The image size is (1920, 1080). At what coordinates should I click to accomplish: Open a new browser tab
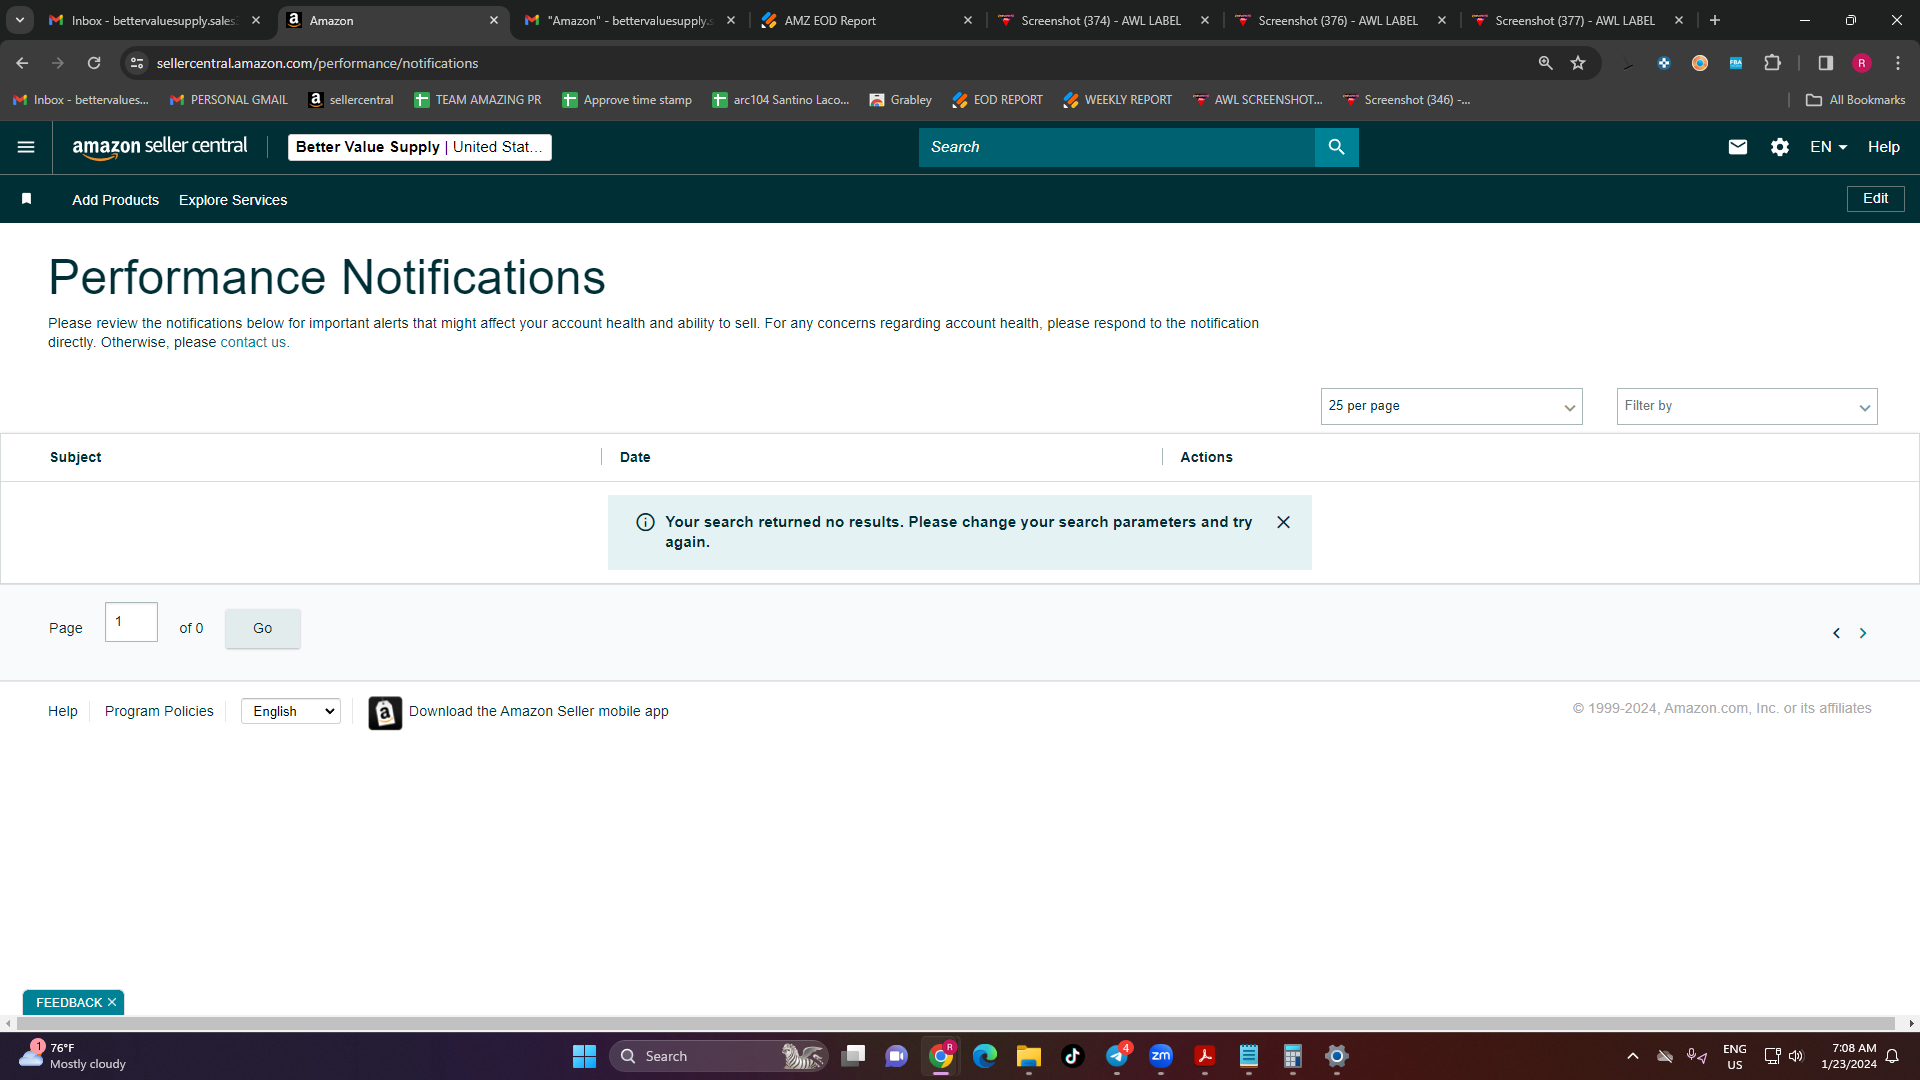tap(1715, 20)
